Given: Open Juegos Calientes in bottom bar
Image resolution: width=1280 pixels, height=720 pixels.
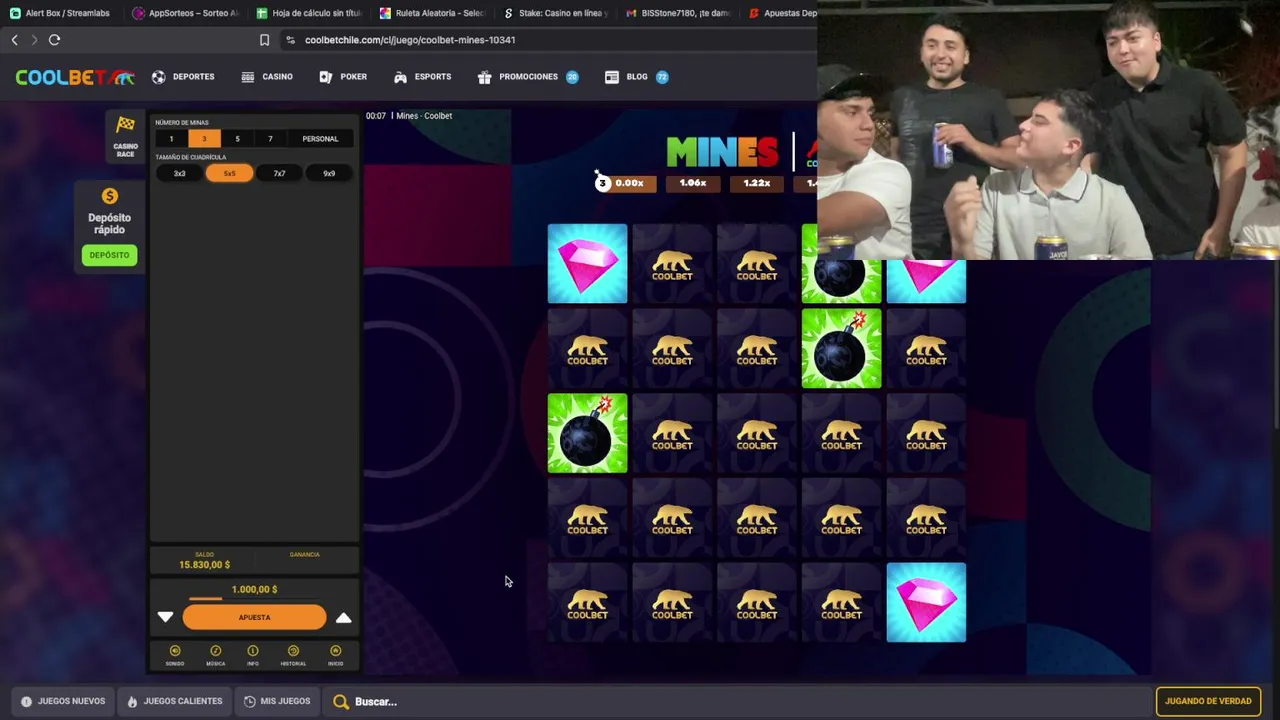Looking at the screenshot, I should pos(174,701).
